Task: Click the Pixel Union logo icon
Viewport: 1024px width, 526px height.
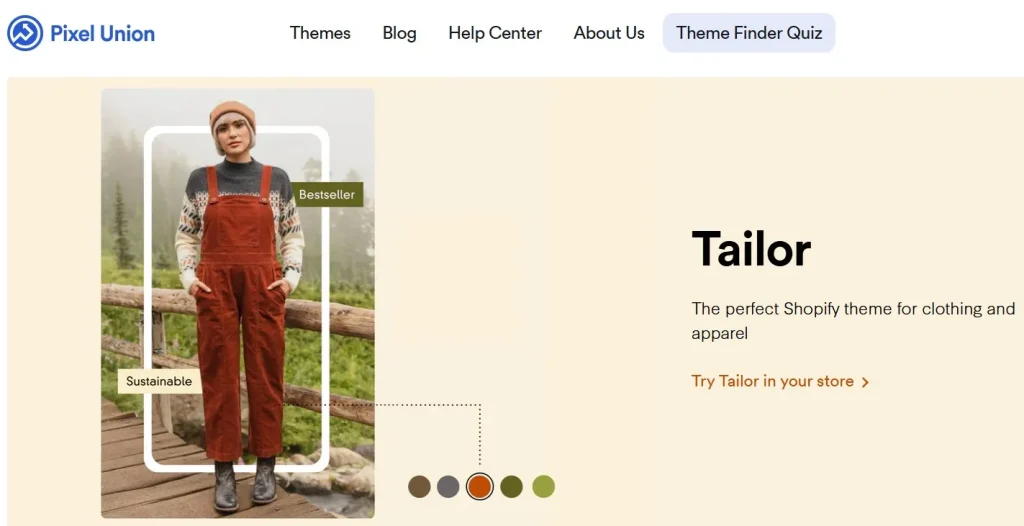Action: click(25, 33)
